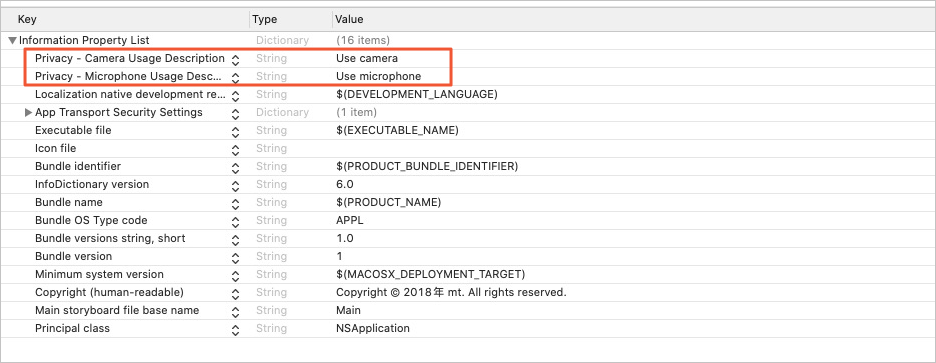Select the Localization native development key

pos(130,94)
